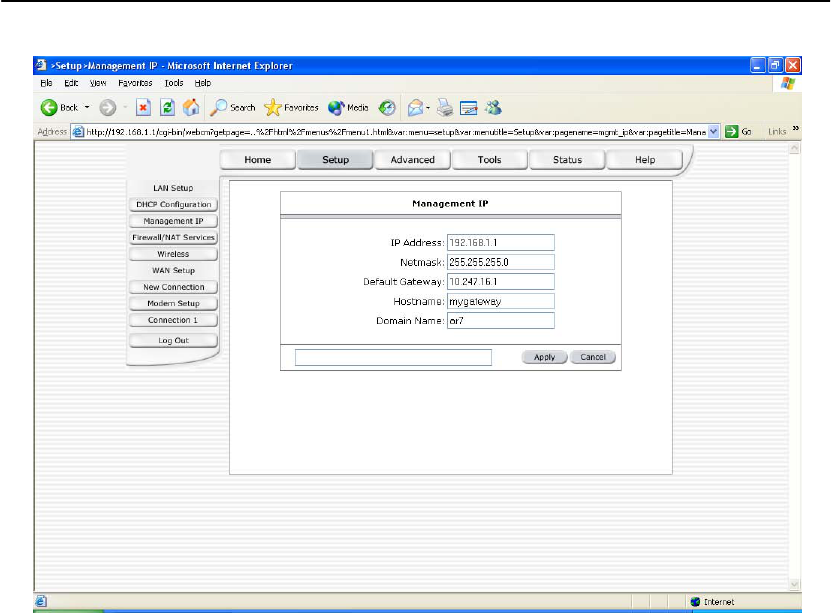Open Wireless settings in sidebar
The image size is (831, 613).
click(173, 254)
